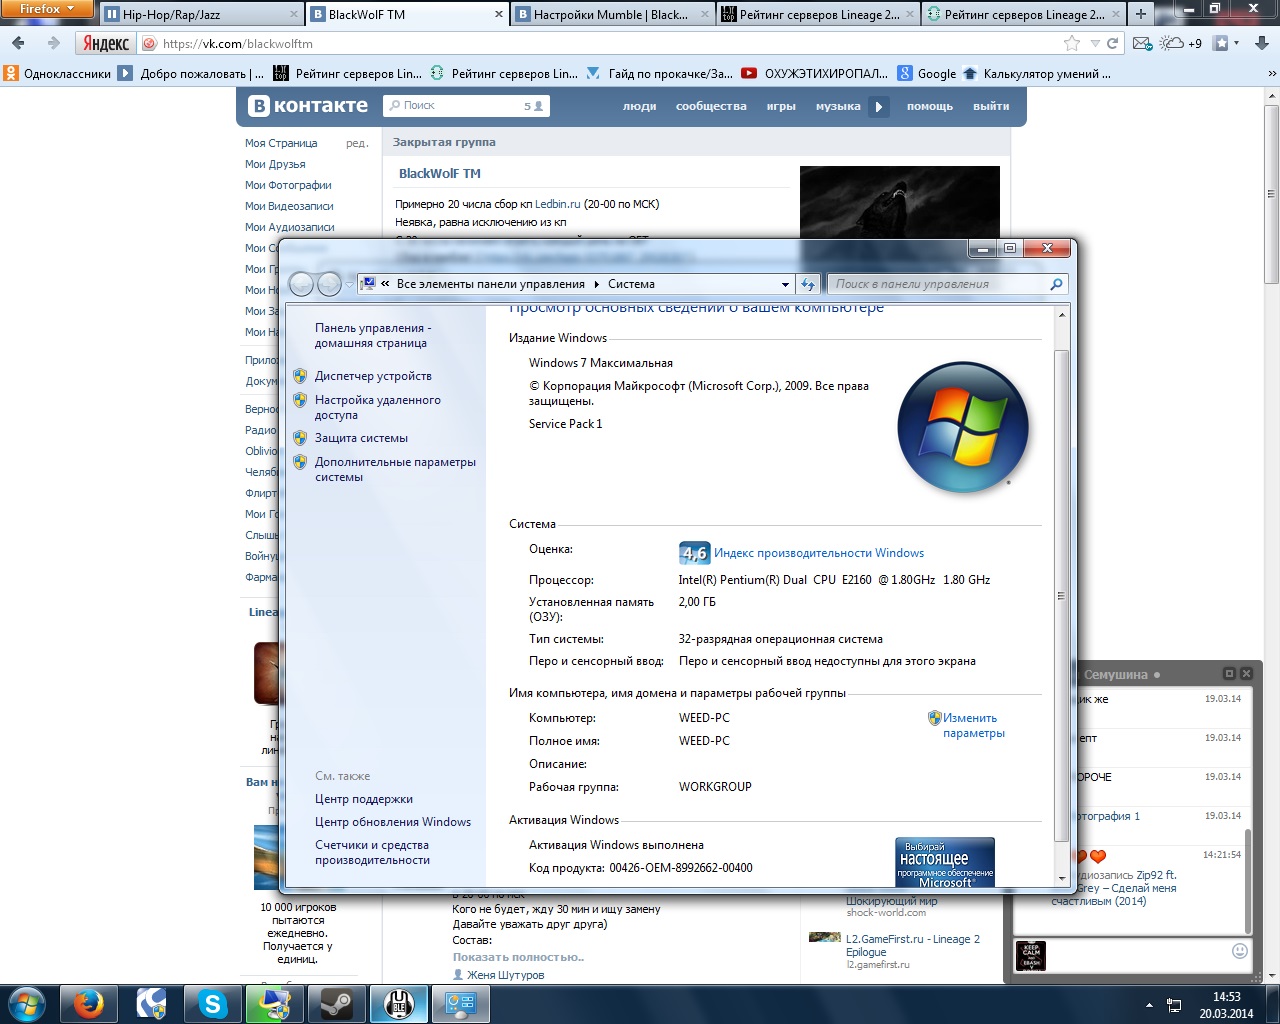Click the smiley emoji icon in chat box

click(x=1240, y=951)
